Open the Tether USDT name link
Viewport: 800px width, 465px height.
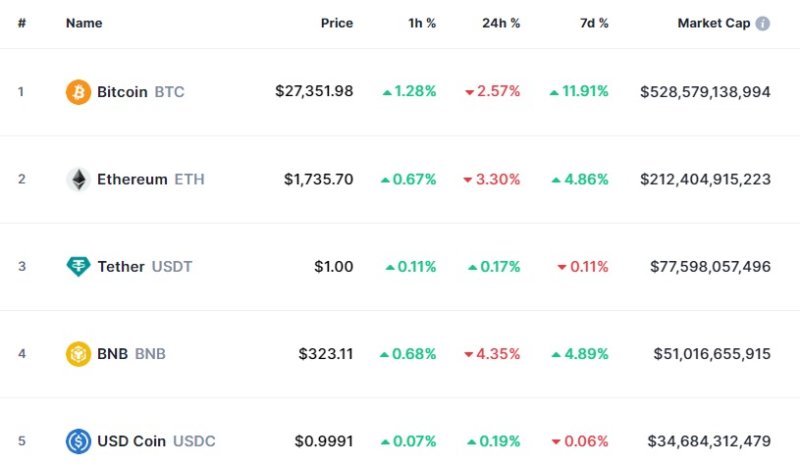coord(144,267)
